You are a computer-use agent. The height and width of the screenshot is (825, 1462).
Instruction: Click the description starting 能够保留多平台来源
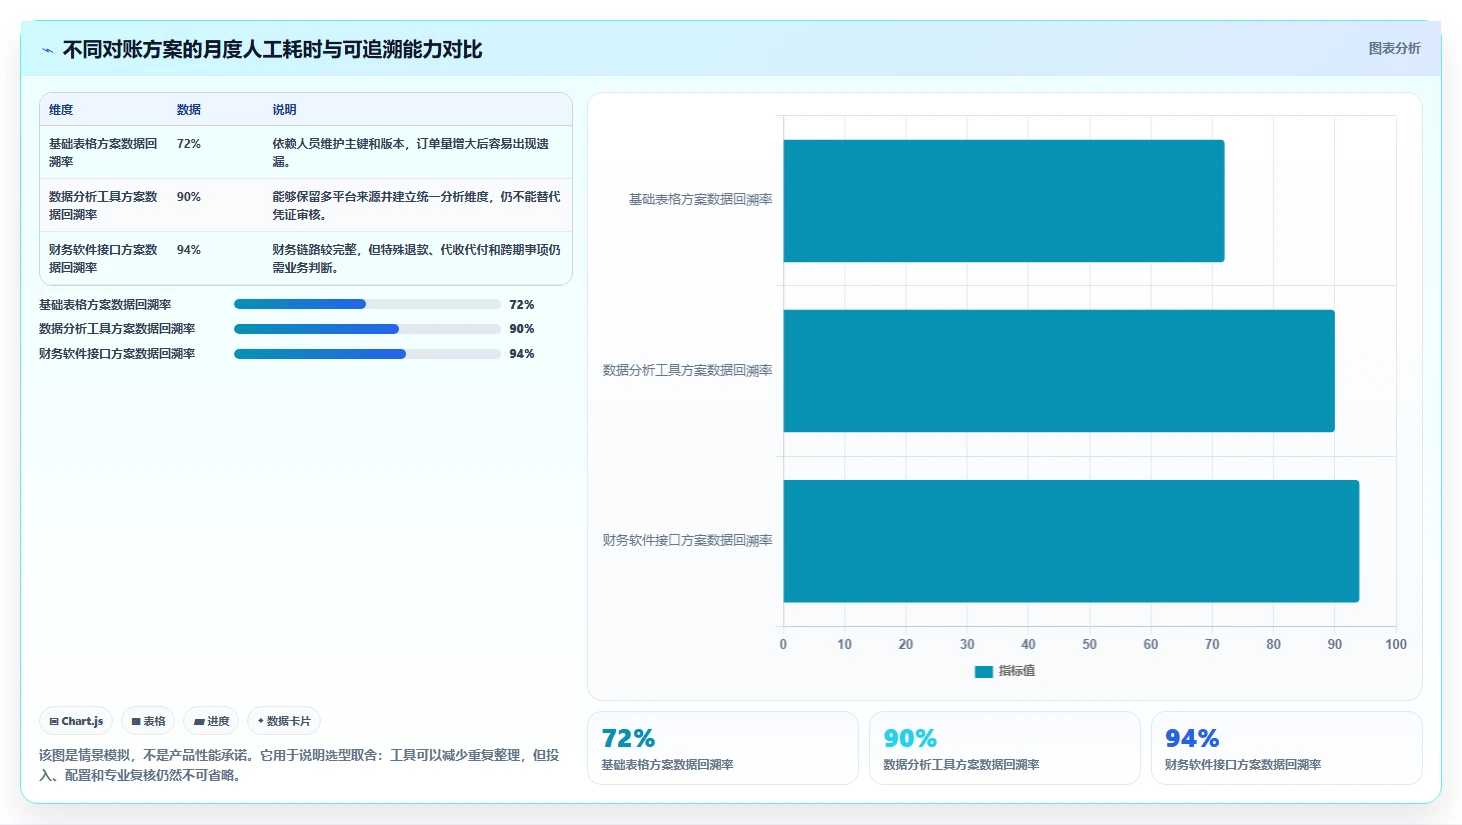click(416, 206)
